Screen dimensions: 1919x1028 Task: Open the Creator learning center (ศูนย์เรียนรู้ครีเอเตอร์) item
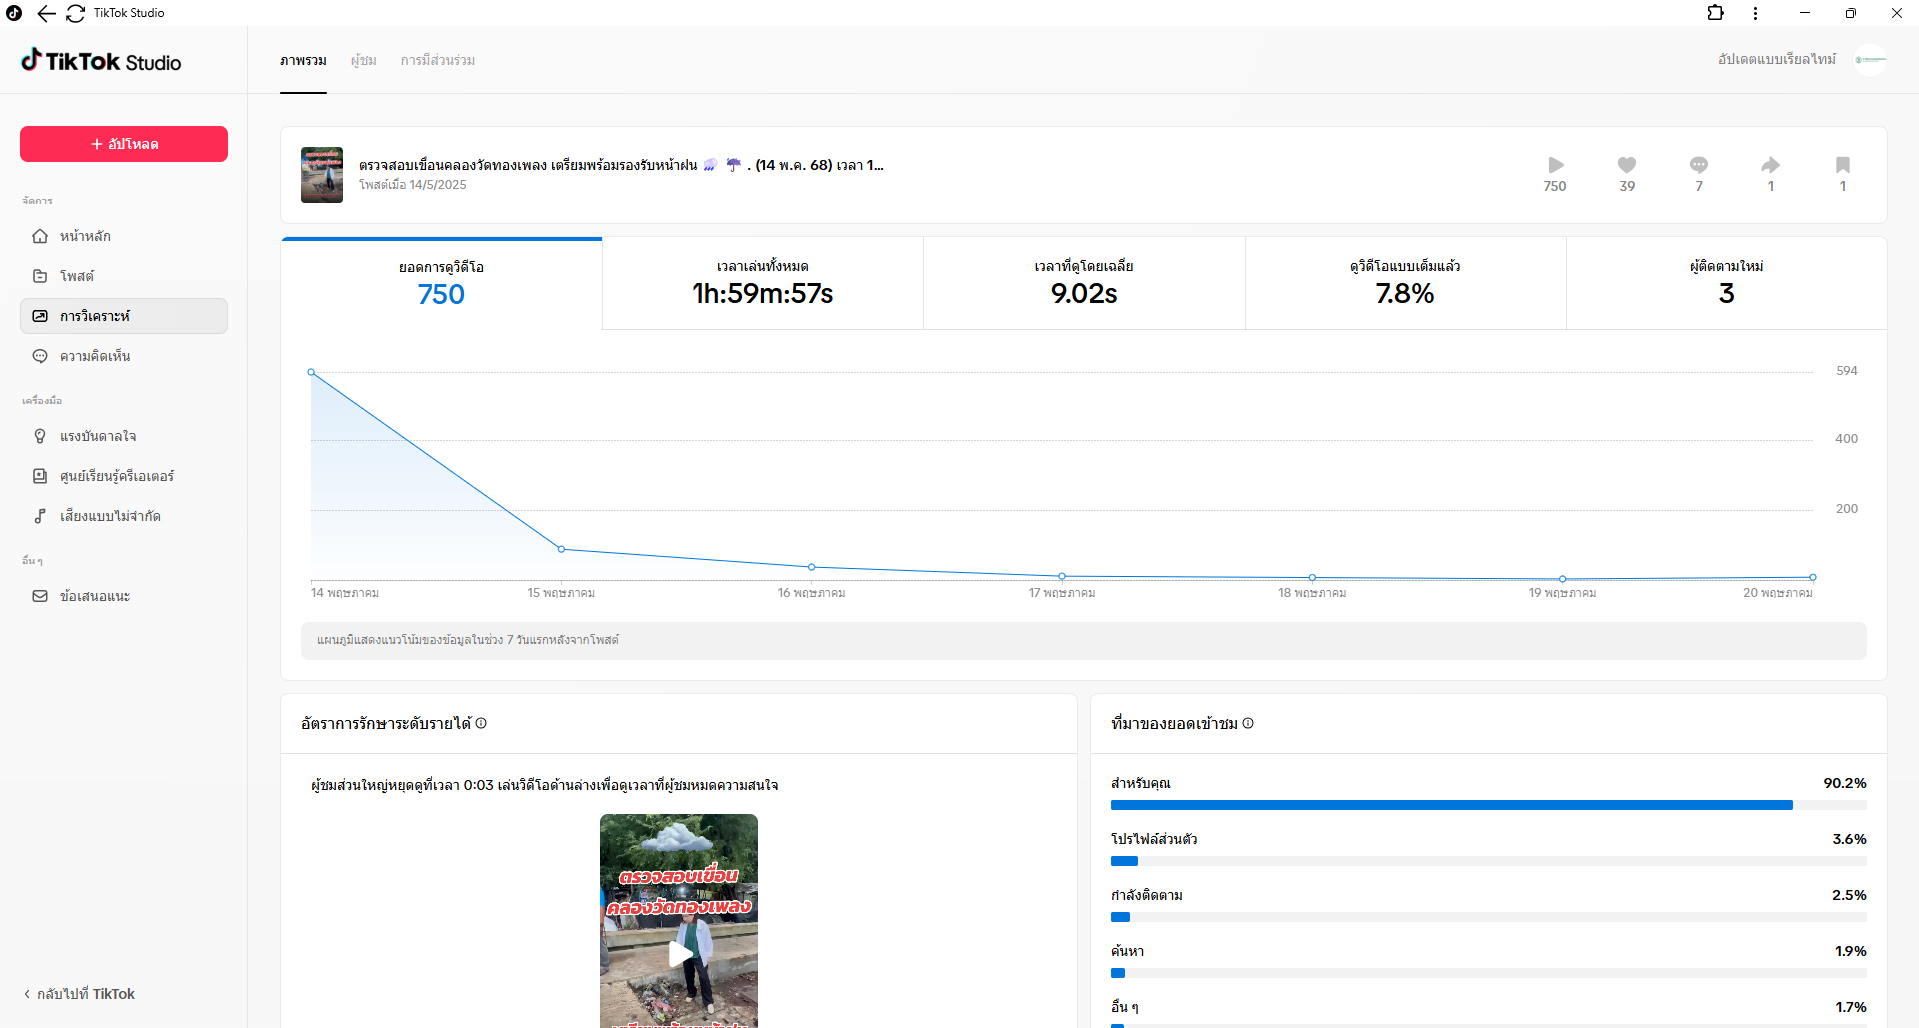[124, 476]
